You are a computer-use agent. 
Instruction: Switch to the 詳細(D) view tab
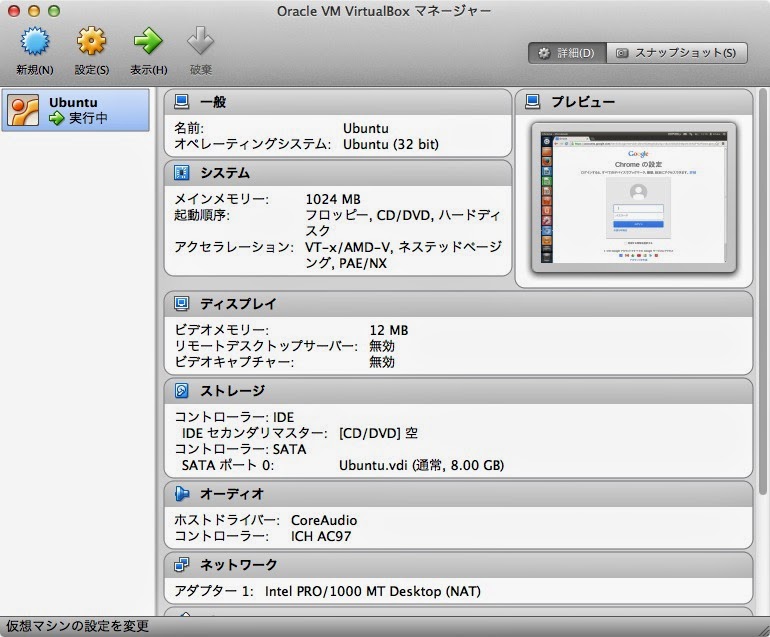(567, 53)
